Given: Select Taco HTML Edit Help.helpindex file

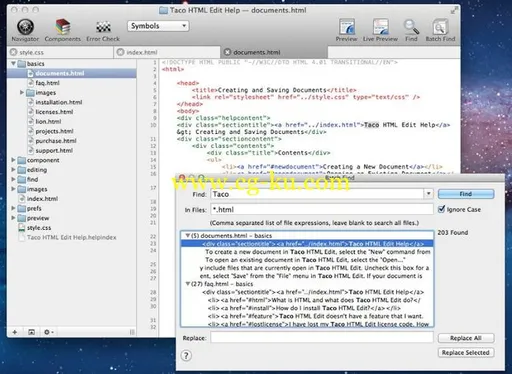Looking at the screenshot, I should pos(71,237).
